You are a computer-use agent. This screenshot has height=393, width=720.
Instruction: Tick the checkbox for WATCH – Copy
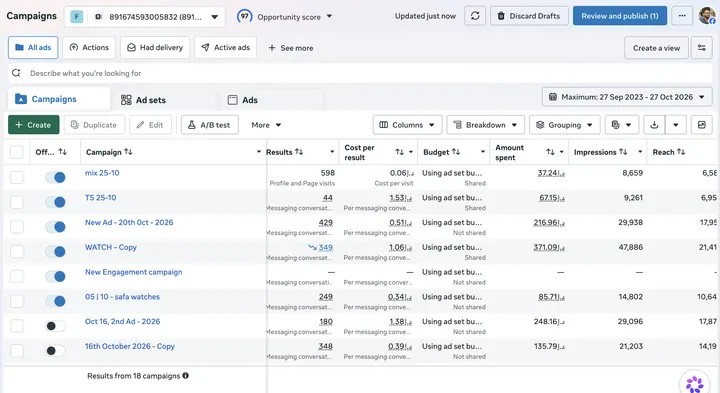17,252
